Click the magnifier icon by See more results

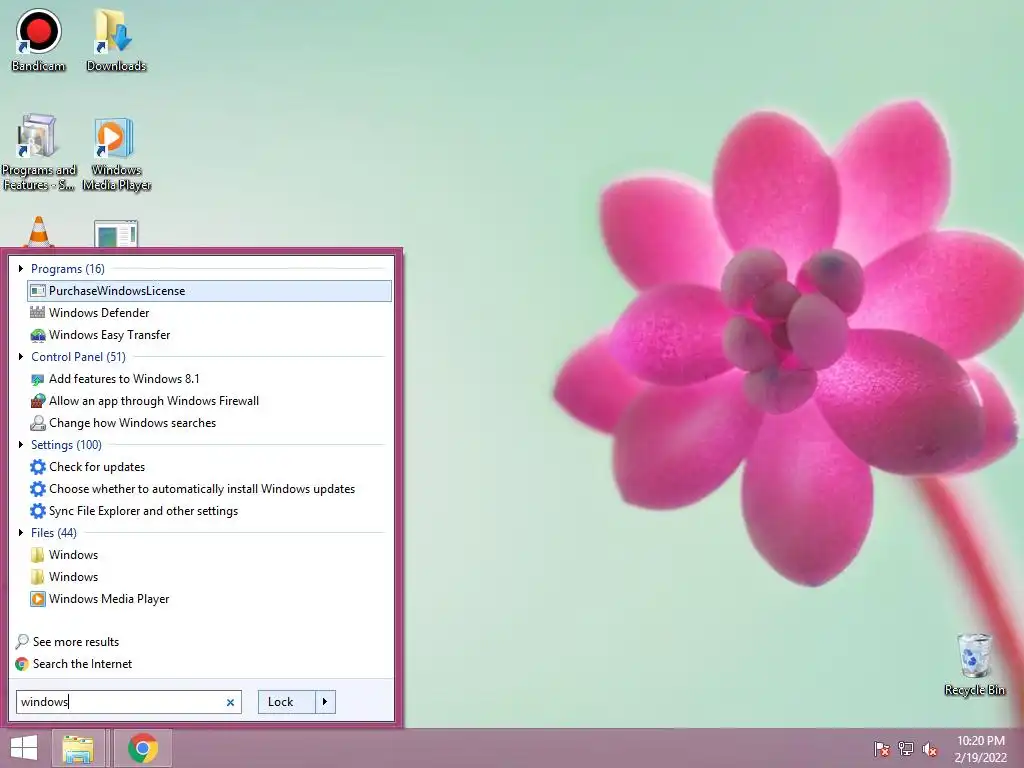22,642
